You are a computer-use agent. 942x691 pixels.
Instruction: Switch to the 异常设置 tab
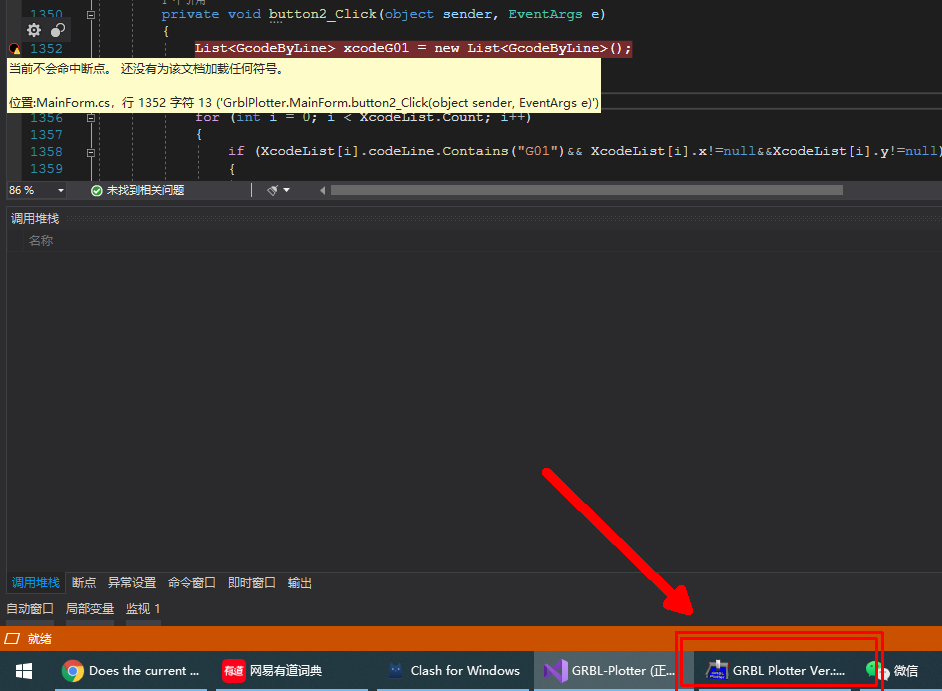click(x=132, y=583)
